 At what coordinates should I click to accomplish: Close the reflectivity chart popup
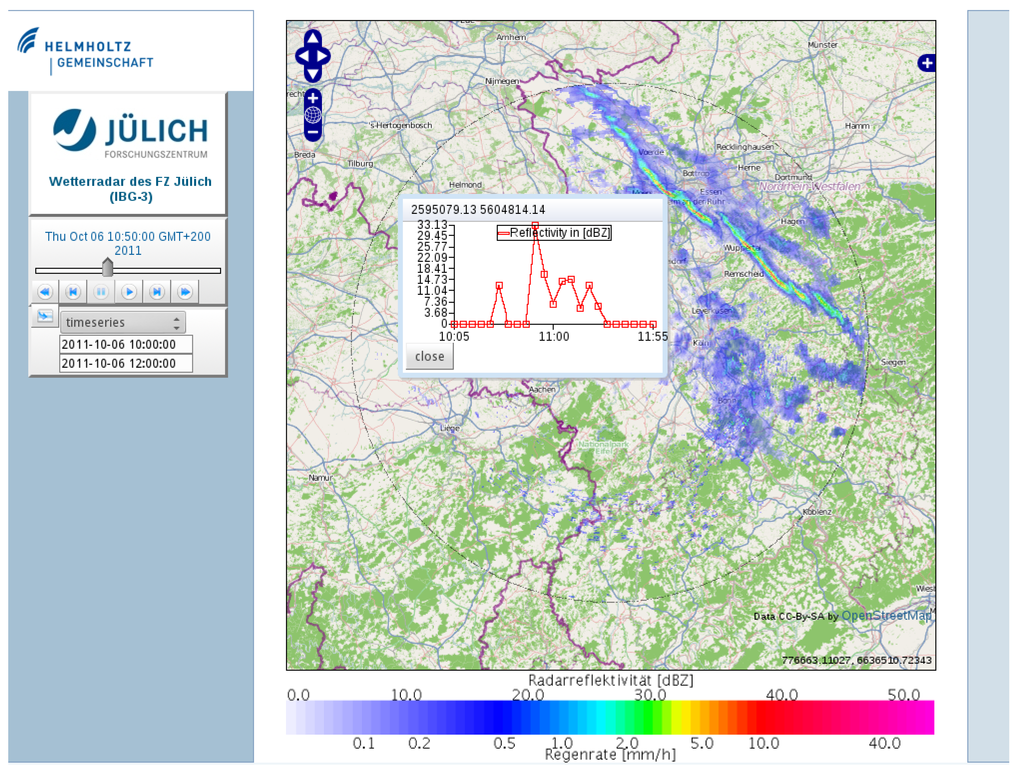[429, 357]
